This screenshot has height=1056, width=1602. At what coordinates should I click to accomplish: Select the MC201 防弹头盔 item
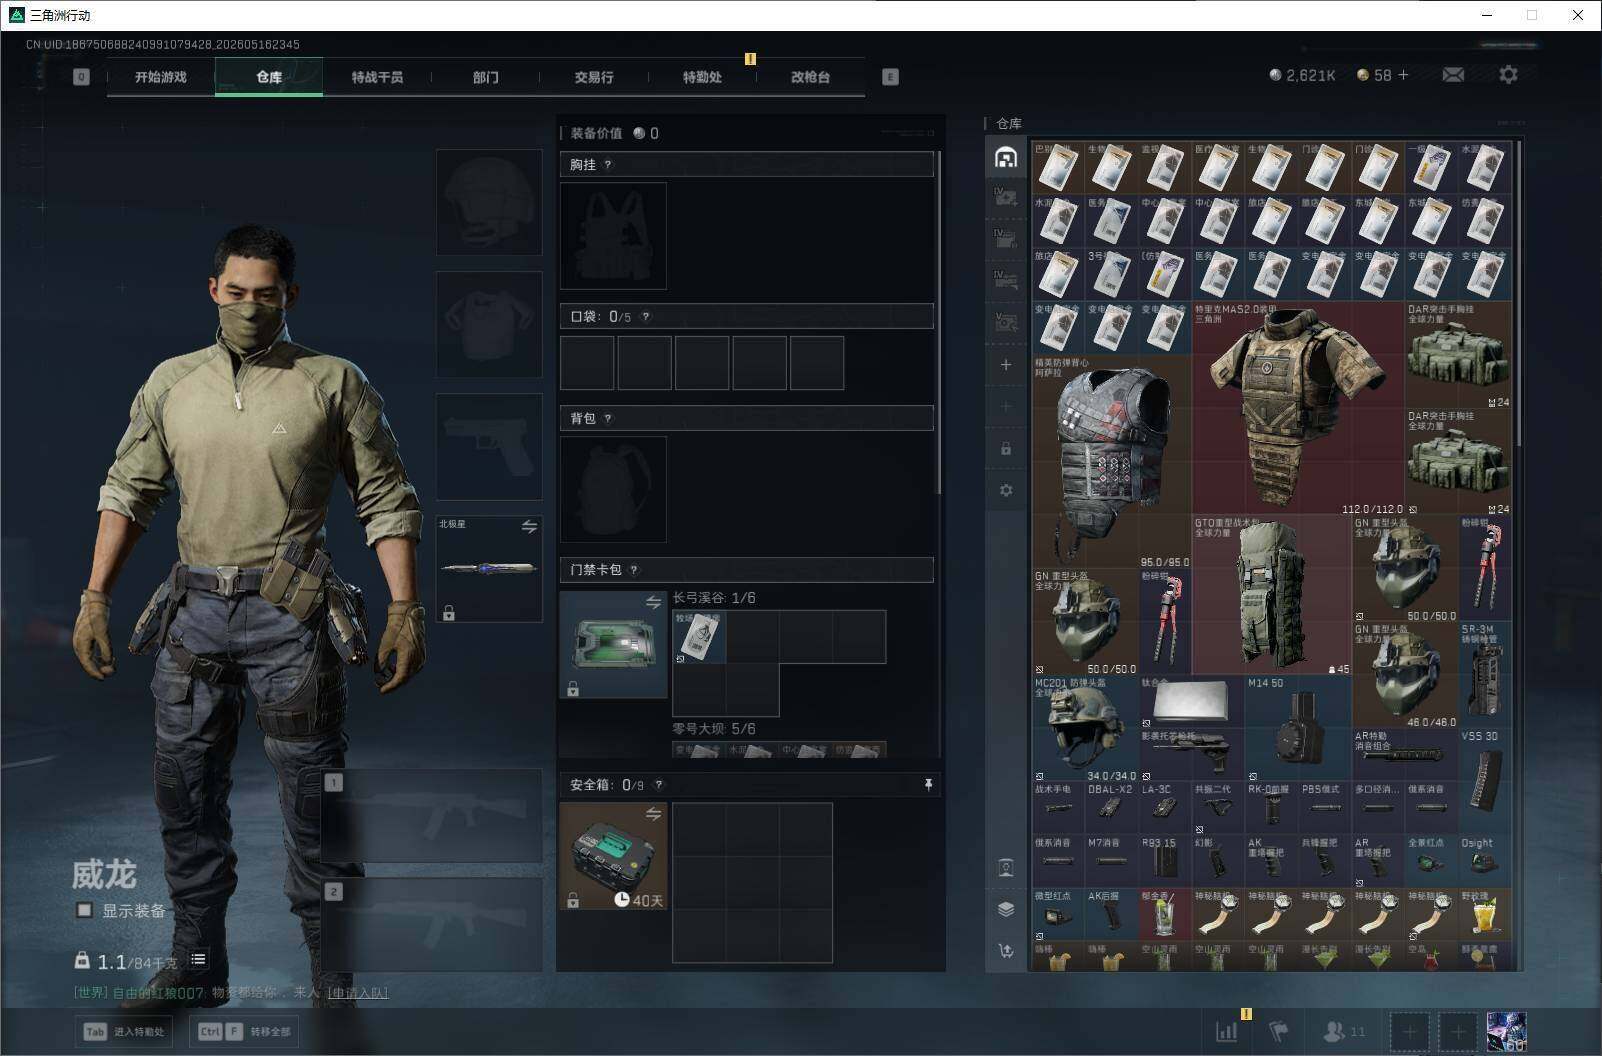1085,729
